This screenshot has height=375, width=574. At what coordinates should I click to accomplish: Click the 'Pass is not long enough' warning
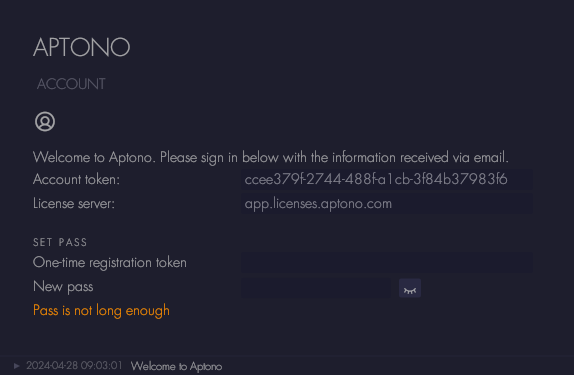point(101,311)
